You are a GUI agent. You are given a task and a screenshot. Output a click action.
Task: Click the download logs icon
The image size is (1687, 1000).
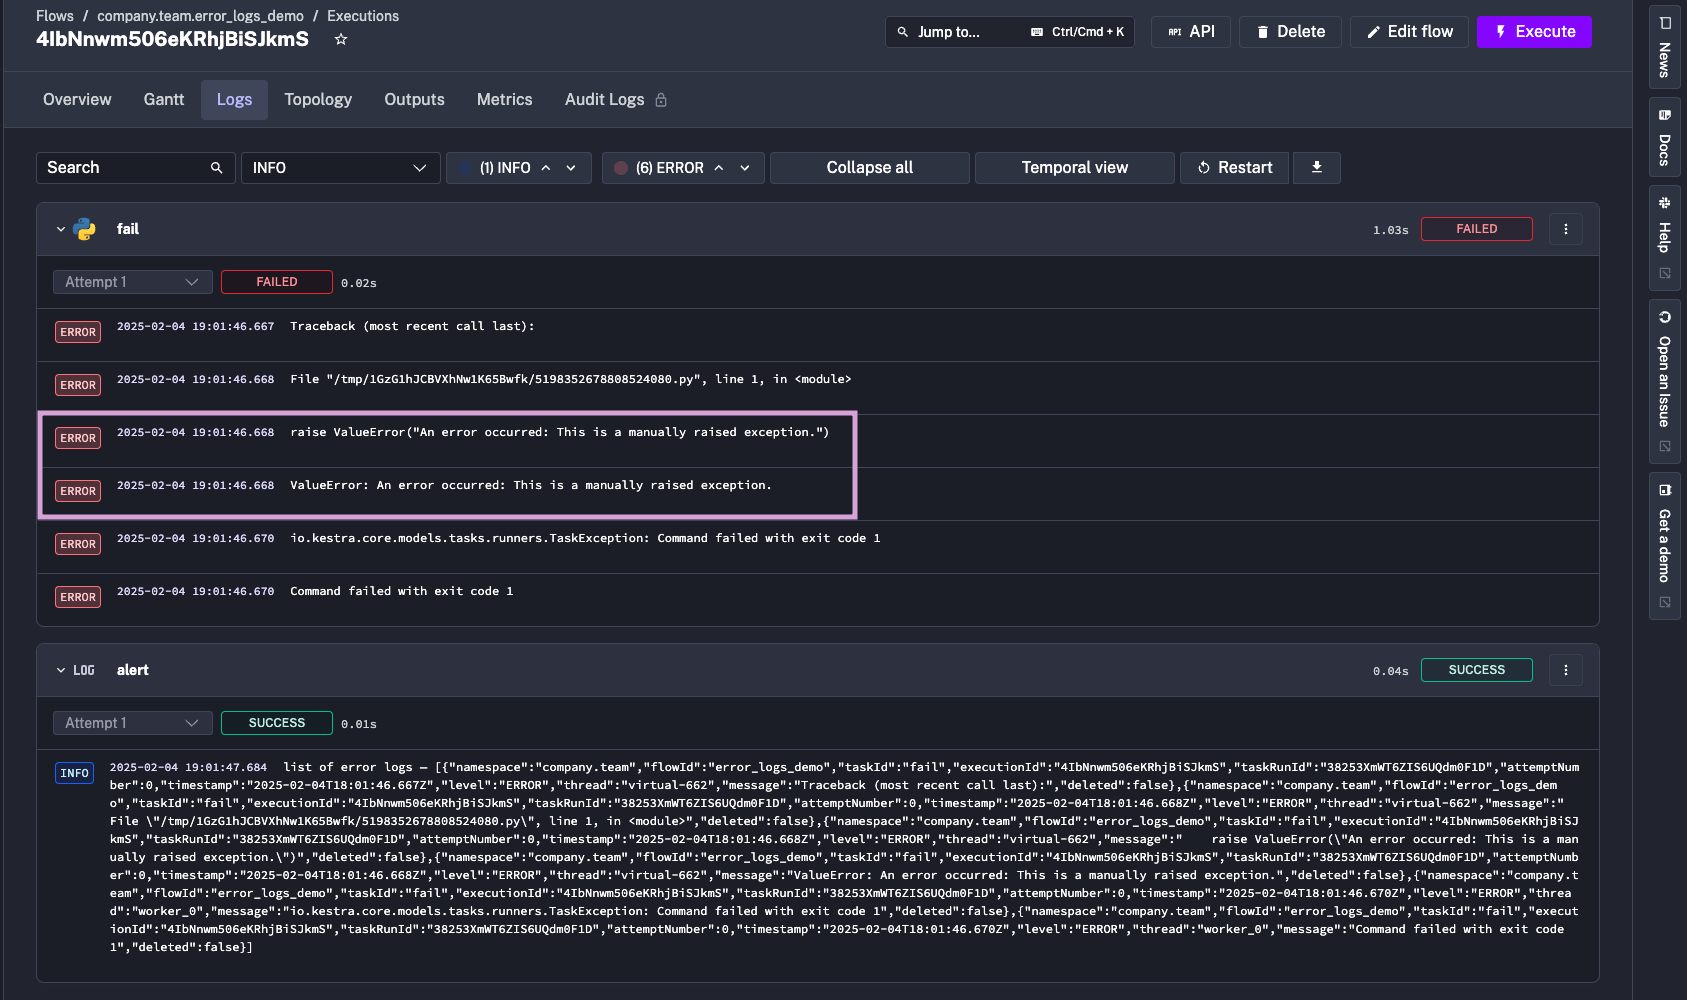tap(1316, 168)
